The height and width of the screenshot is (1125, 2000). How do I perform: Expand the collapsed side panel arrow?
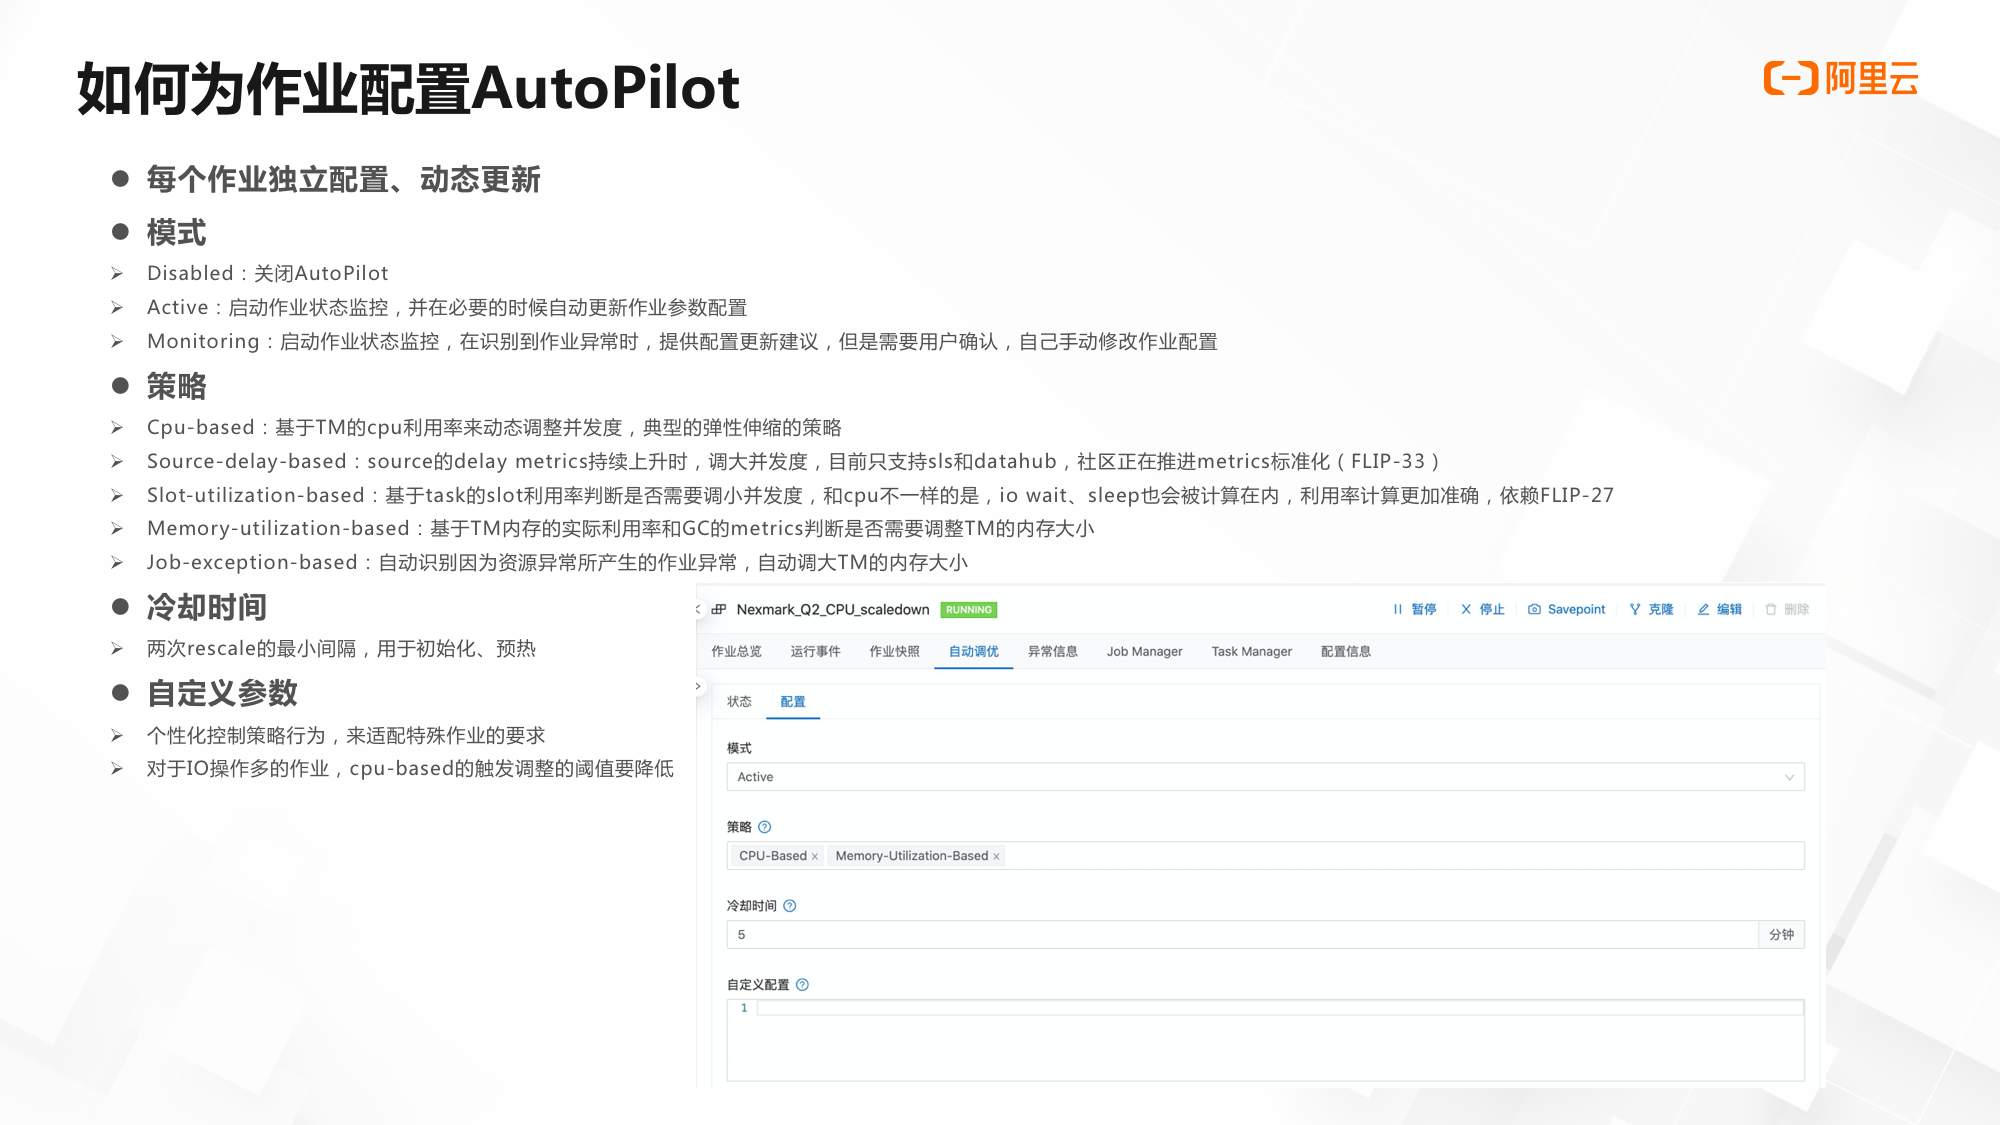(x=698, y=686)
